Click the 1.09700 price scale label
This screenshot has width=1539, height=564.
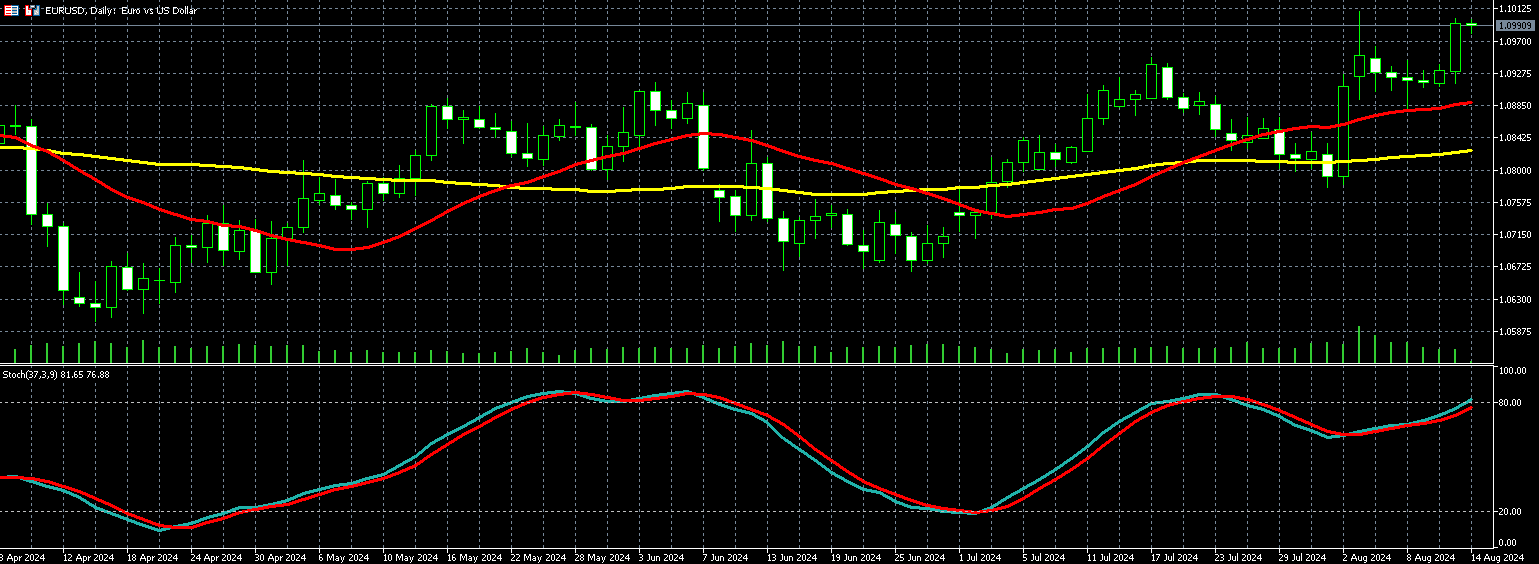[x=1515, y=42]
